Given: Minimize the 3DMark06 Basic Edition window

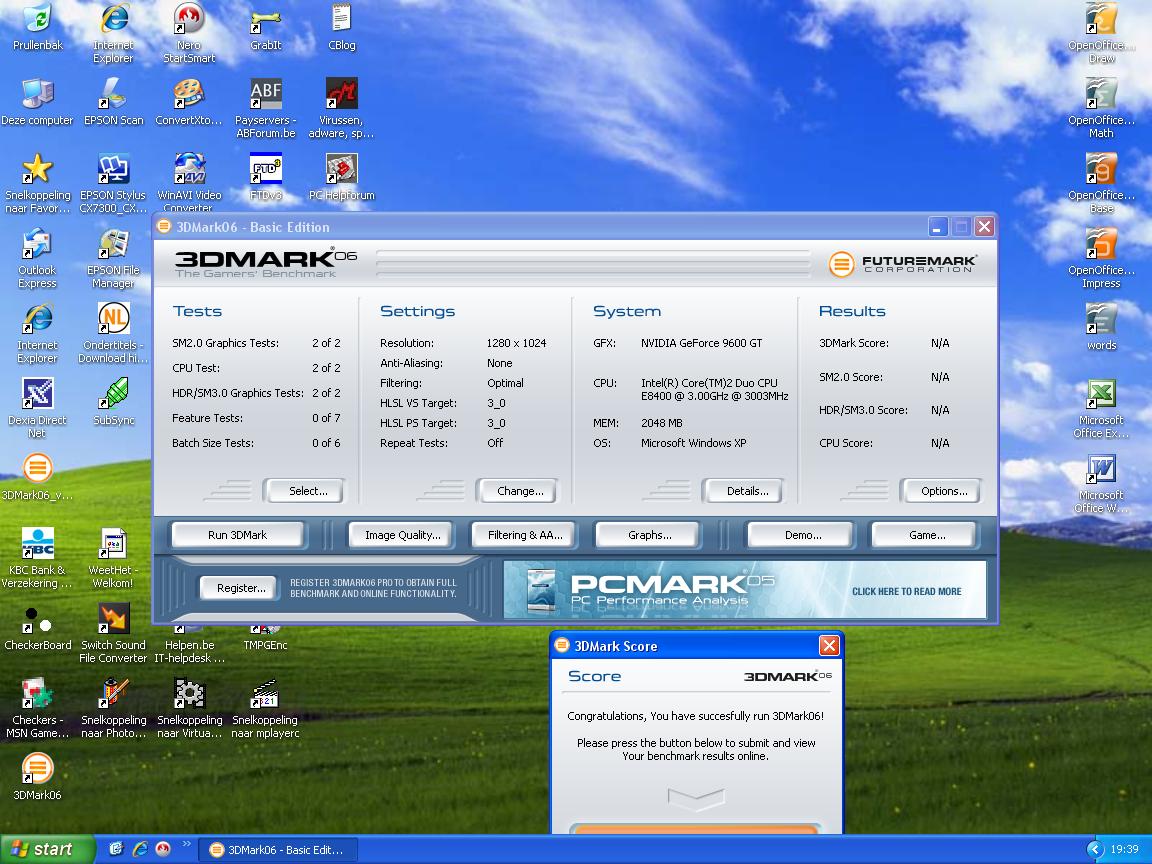Looking at the screenshot, I should (x=937, y=227).
